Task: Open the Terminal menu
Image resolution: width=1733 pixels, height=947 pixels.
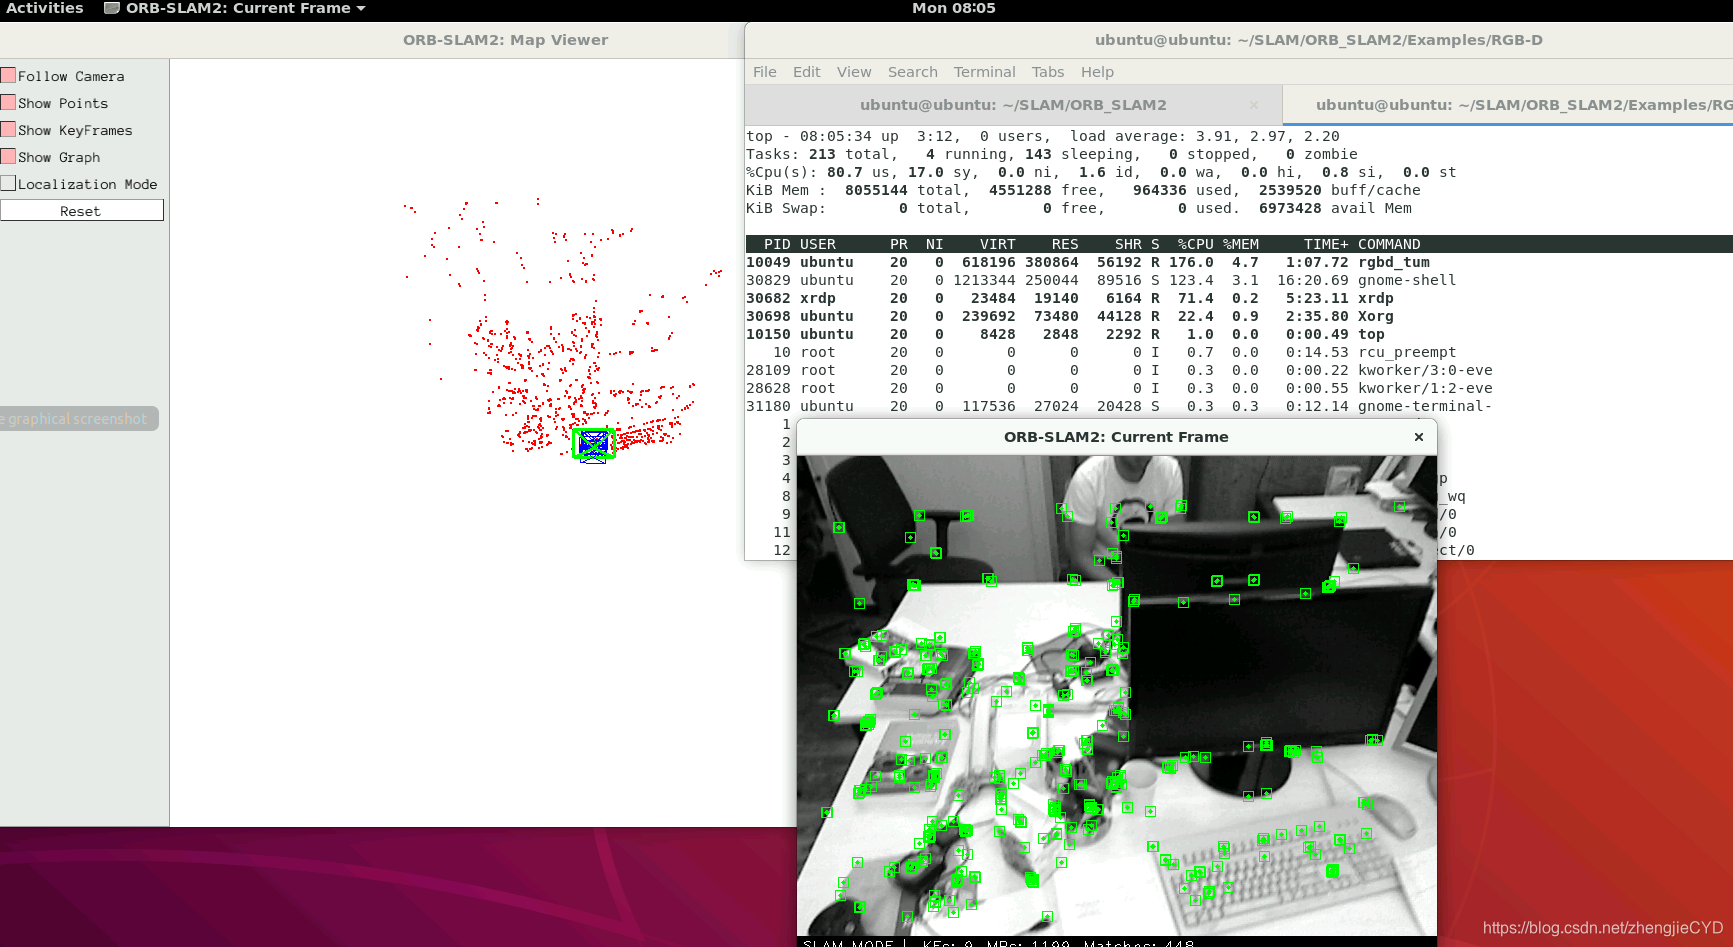Action: click(985, 72)
